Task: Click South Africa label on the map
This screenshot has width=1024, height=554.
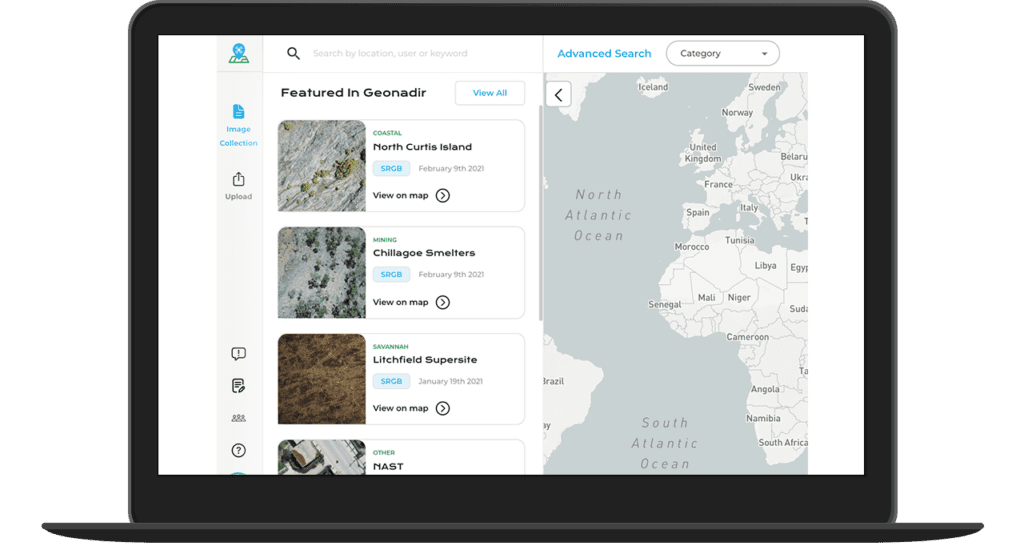Action: (x=783, y=442)
